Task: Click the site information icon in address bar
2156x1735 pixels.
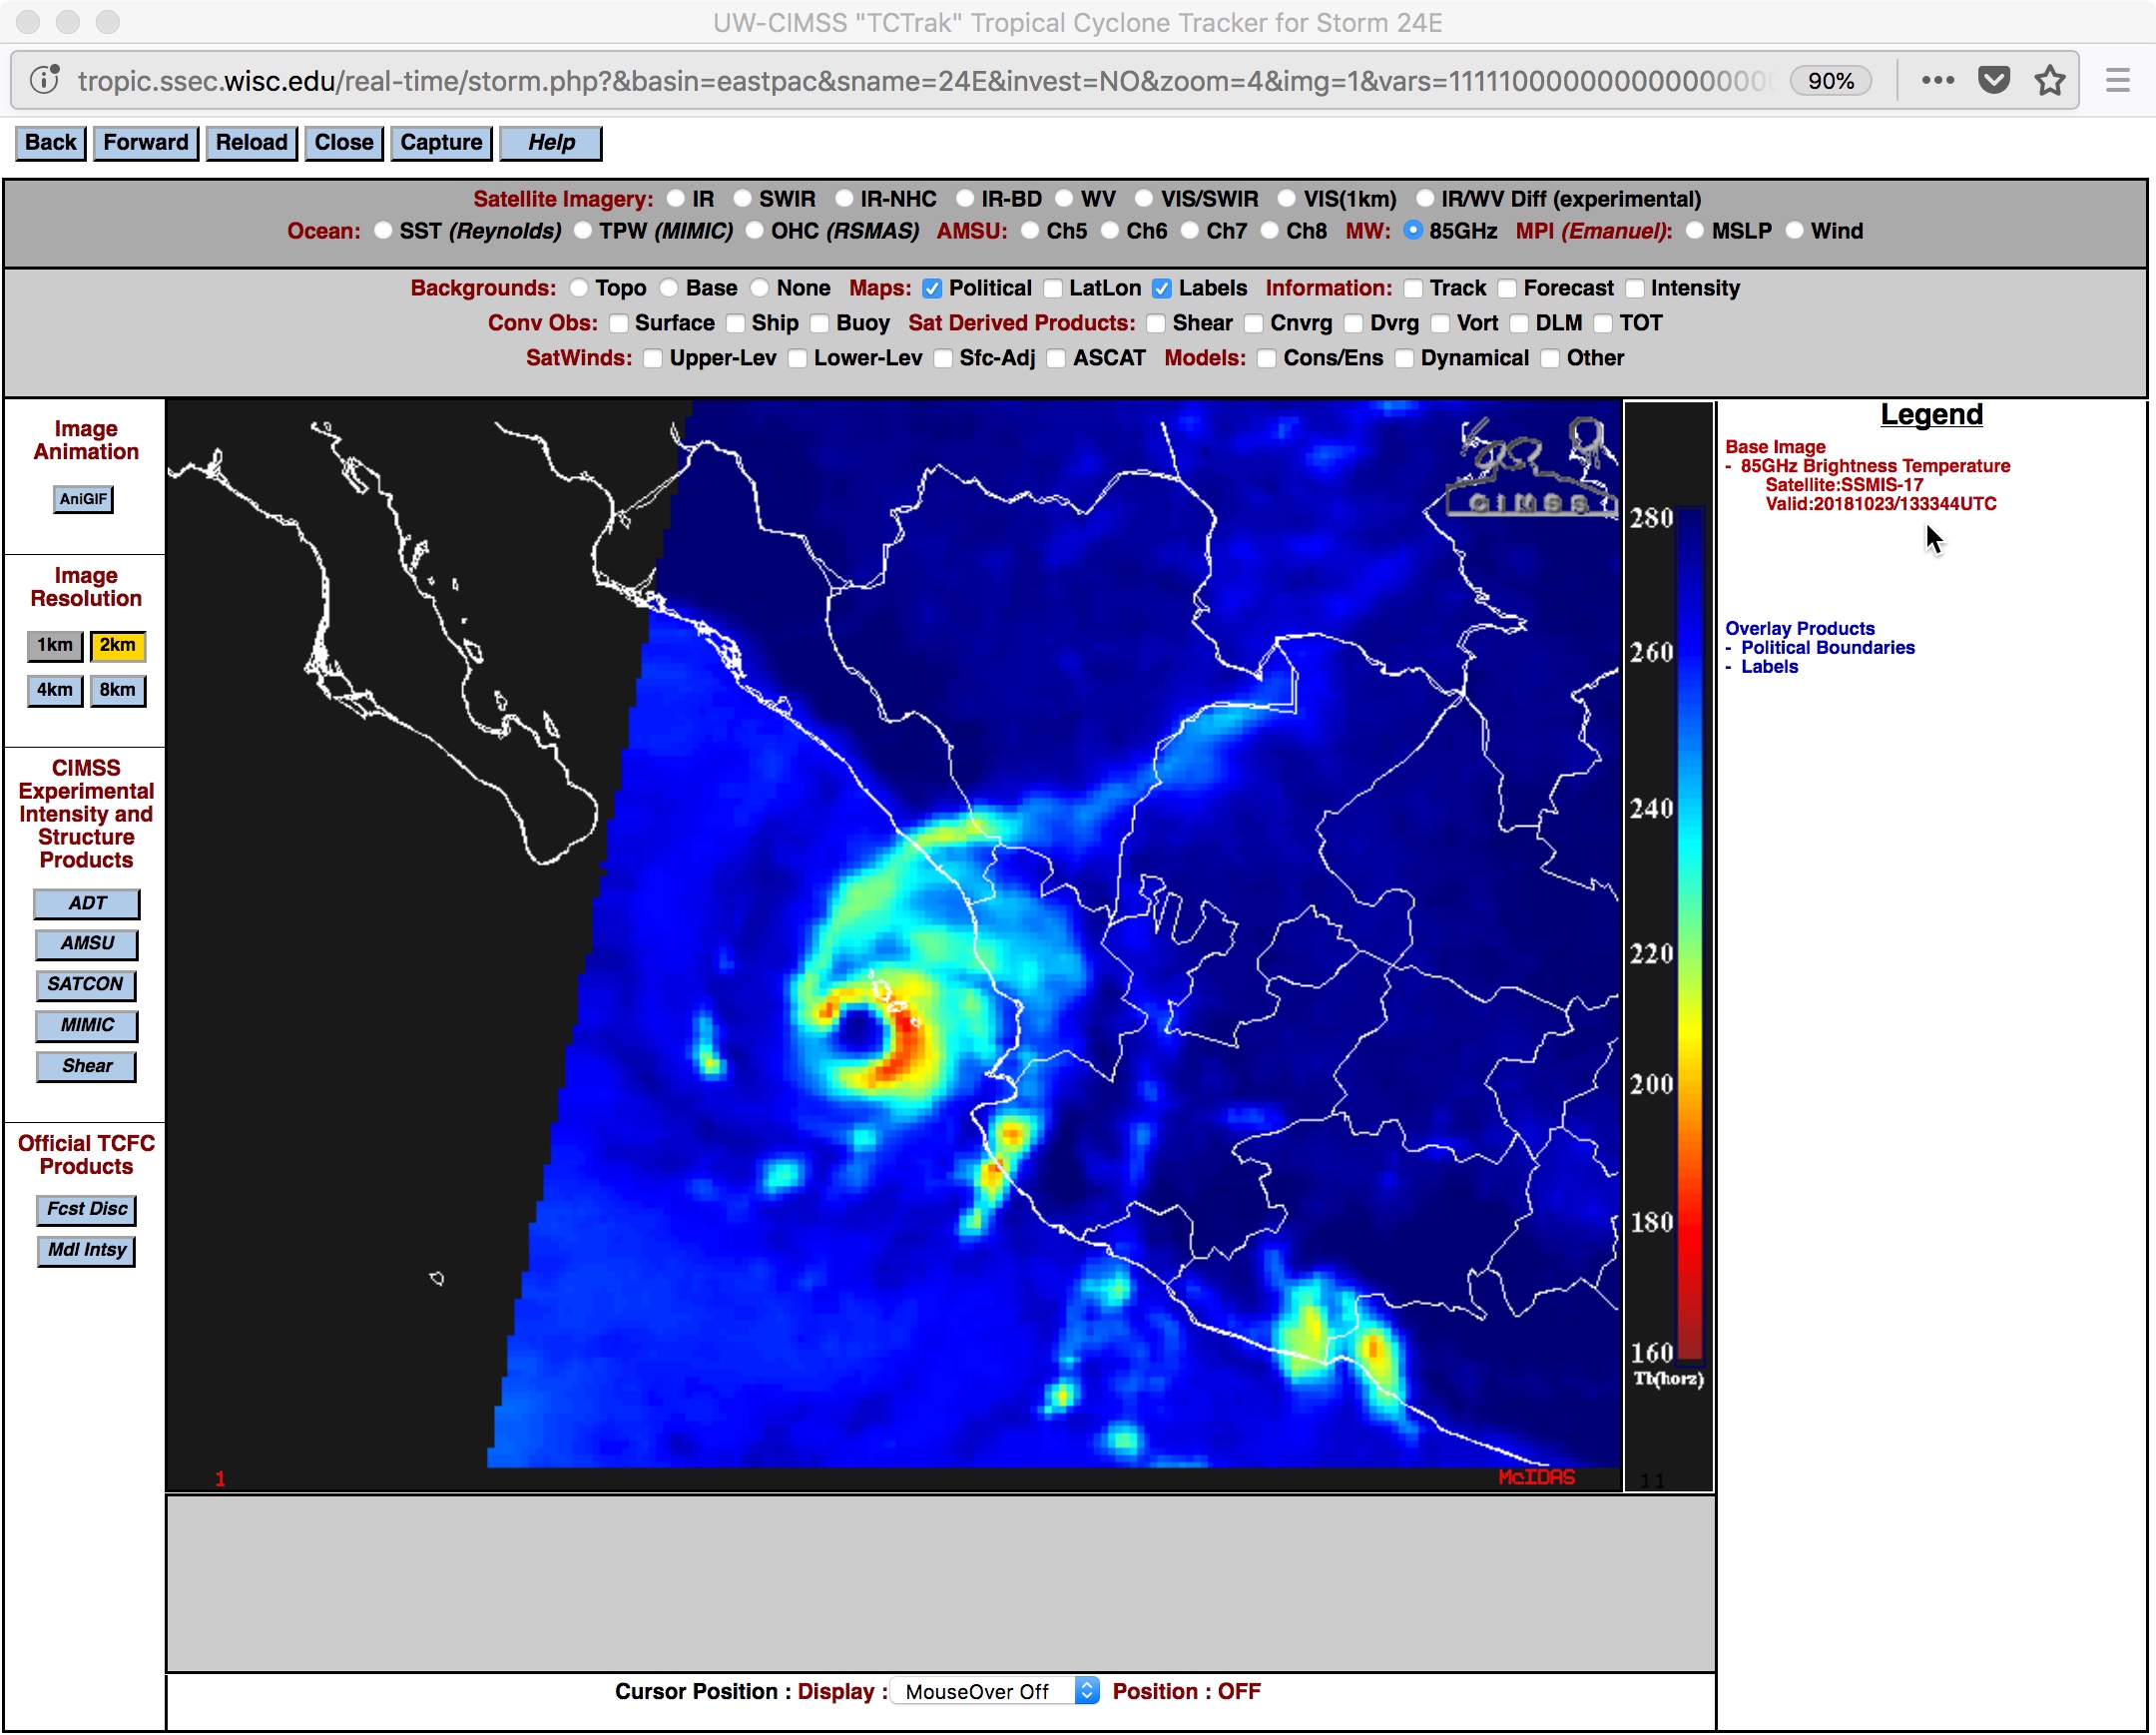Action: click(44, 80)
